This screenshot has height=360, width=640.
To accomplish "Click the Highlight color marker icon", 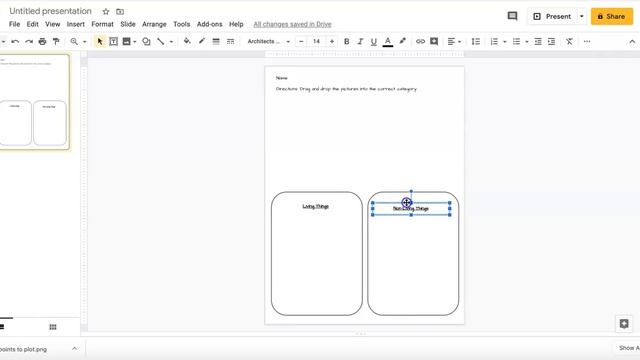I will pyautogui.click(x=402, y=41).
